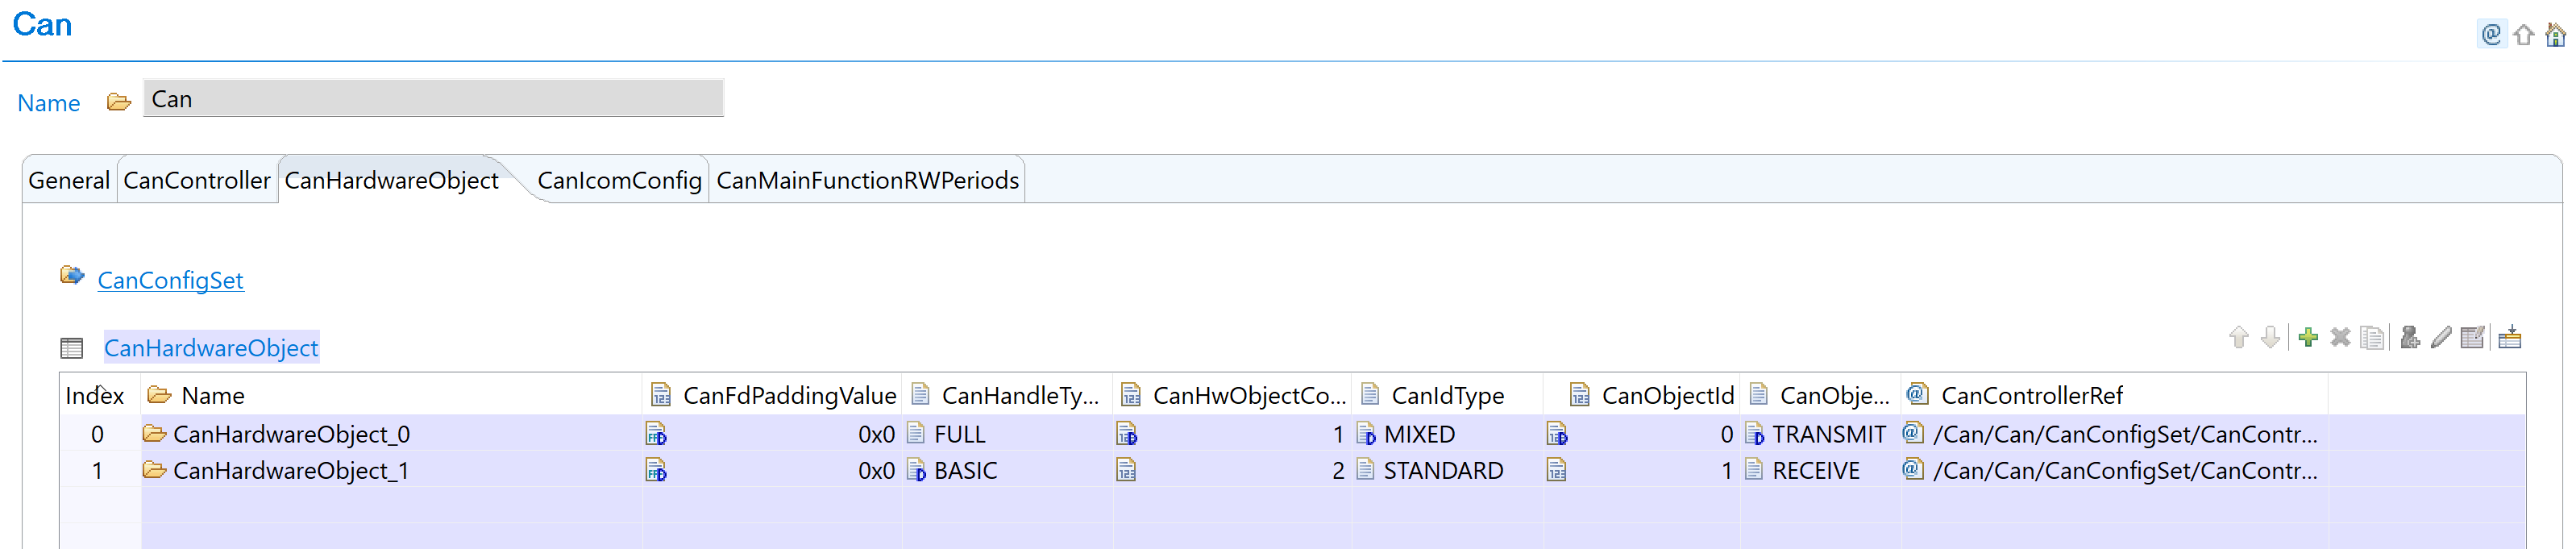Click the gray X delete-element icon
Screen dimensions: 2576x549
(x=2340, y=338)
